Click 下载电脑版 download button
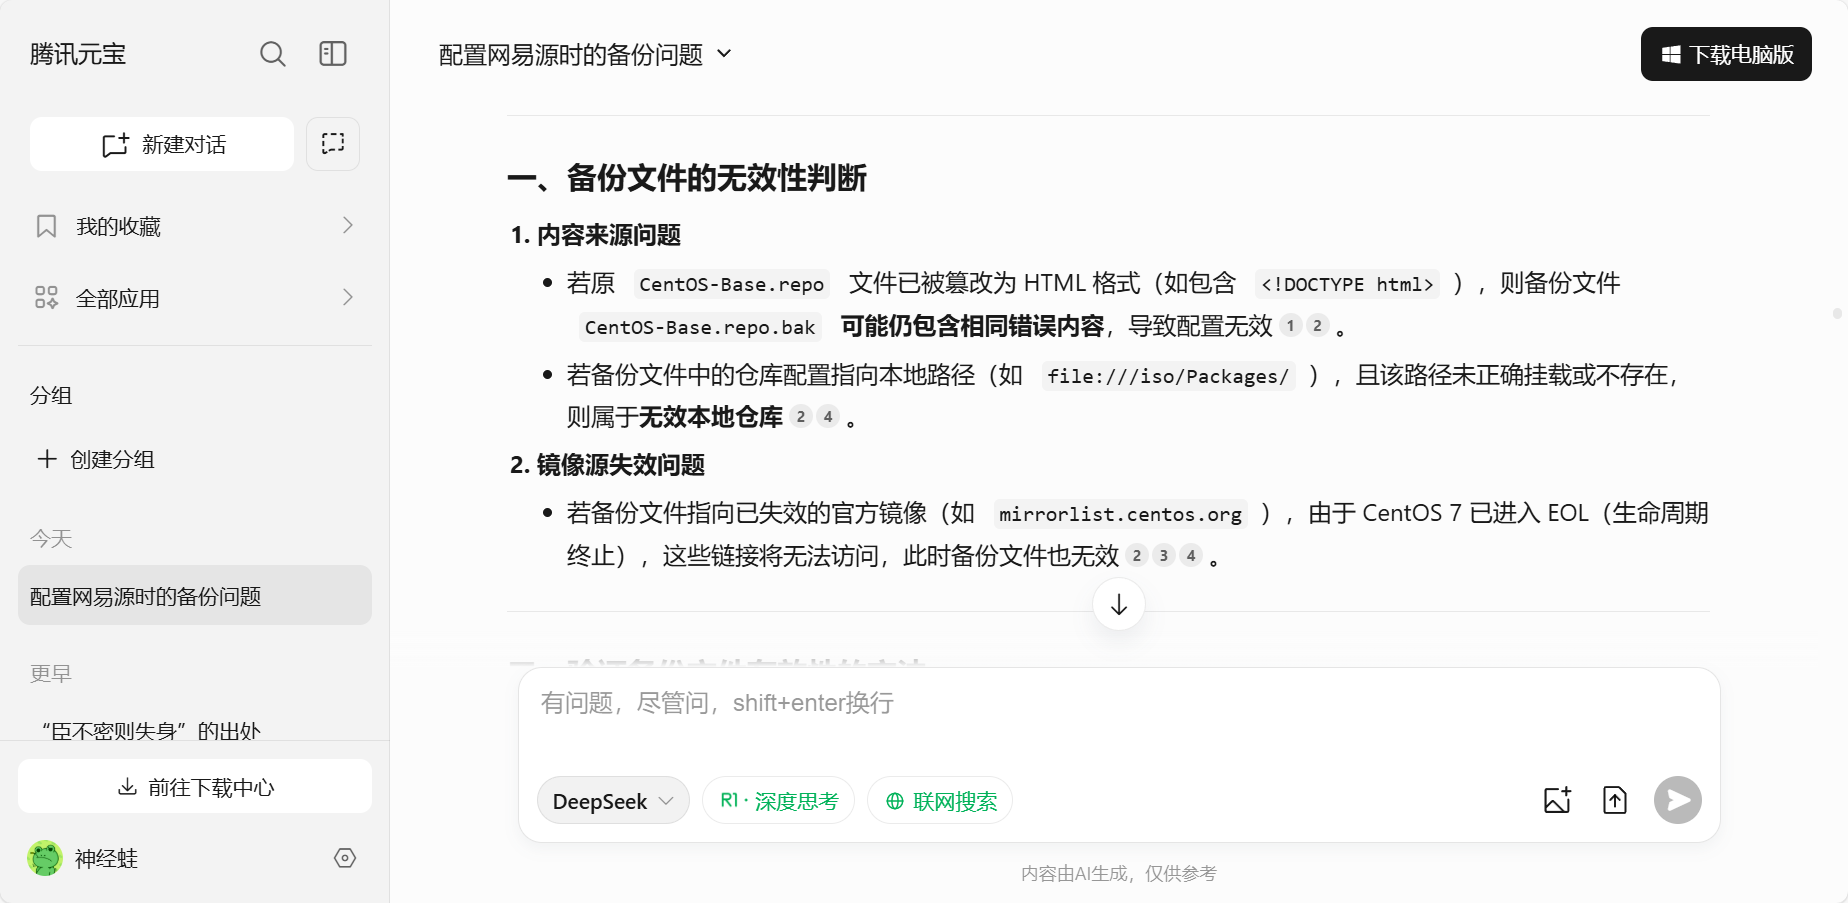 click(x=1726, y=54)
